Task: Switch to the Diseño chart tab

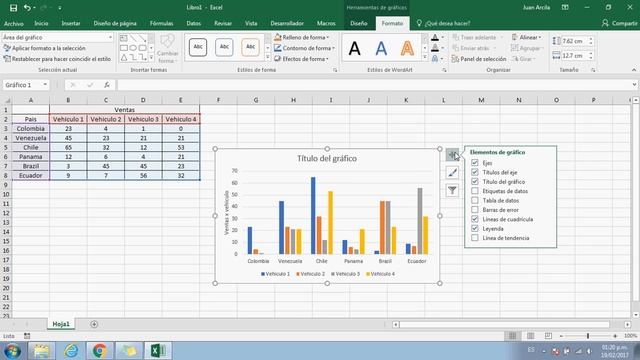Action: point(358,24)
